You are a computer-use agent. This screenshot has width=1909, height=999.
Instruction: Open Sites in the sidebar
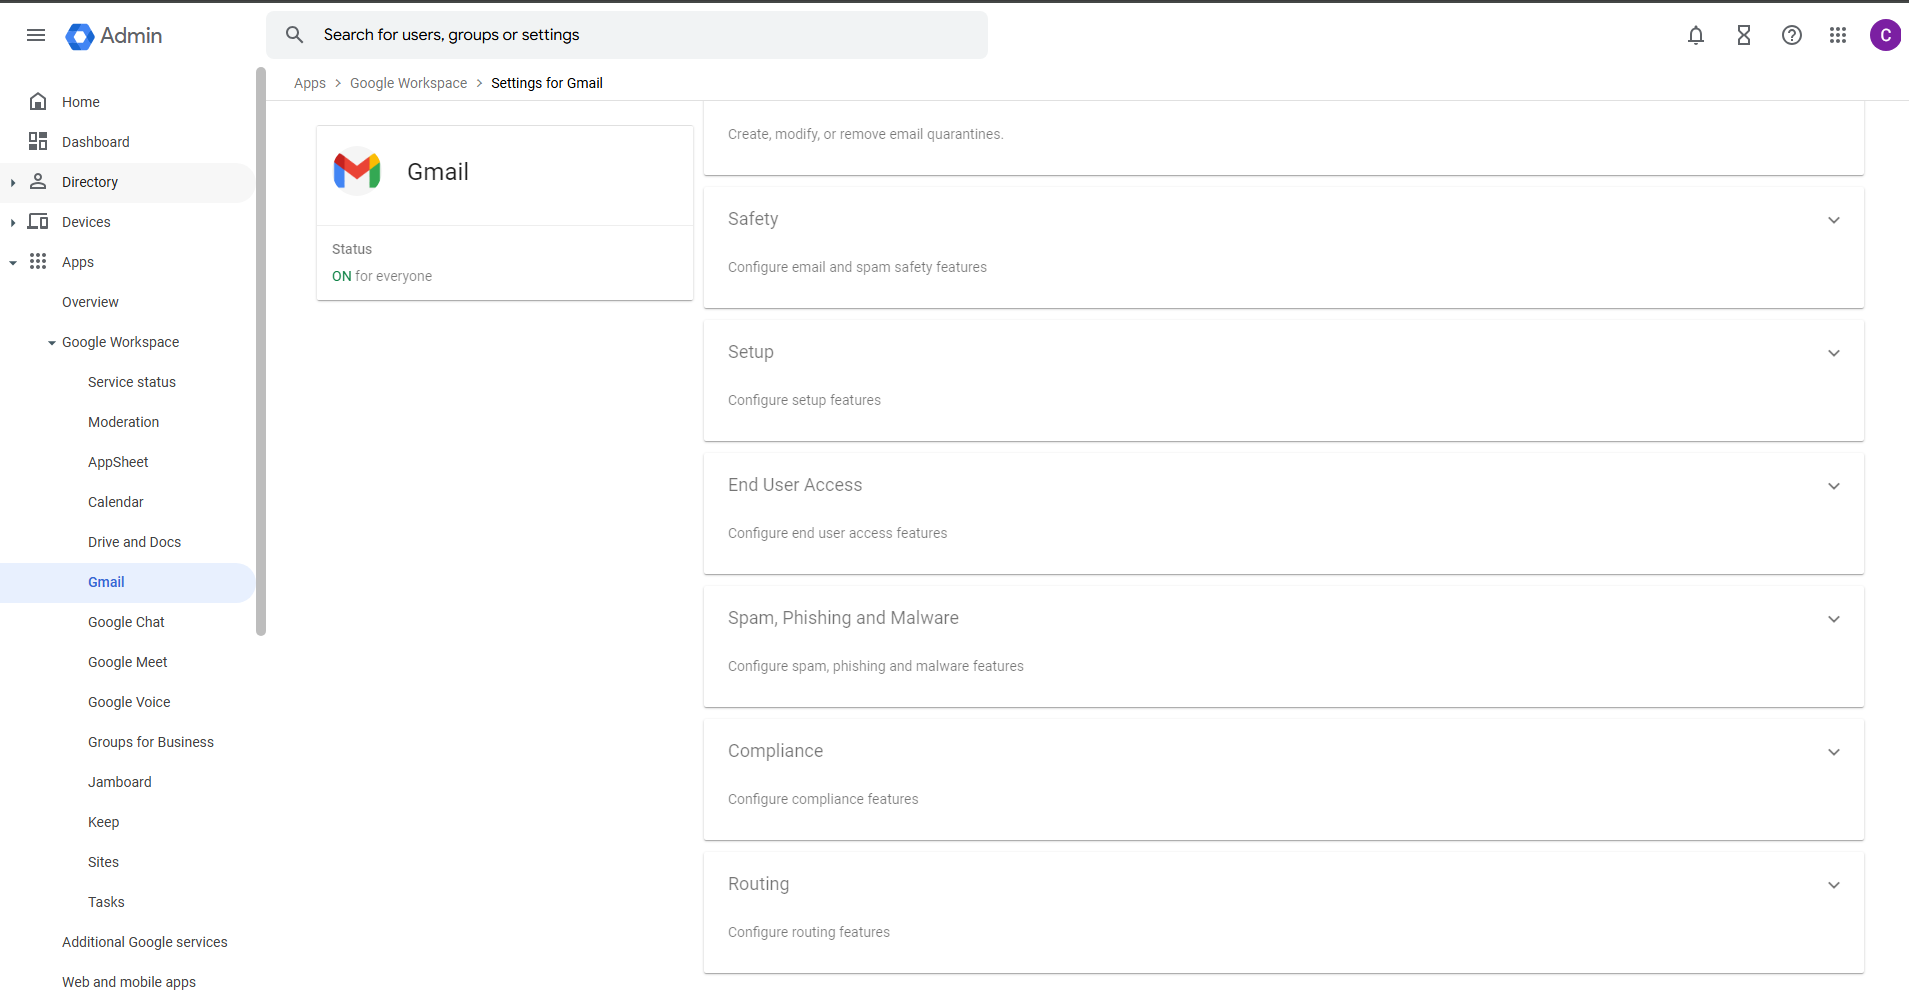pyautogui.click(x=103, y=862)
